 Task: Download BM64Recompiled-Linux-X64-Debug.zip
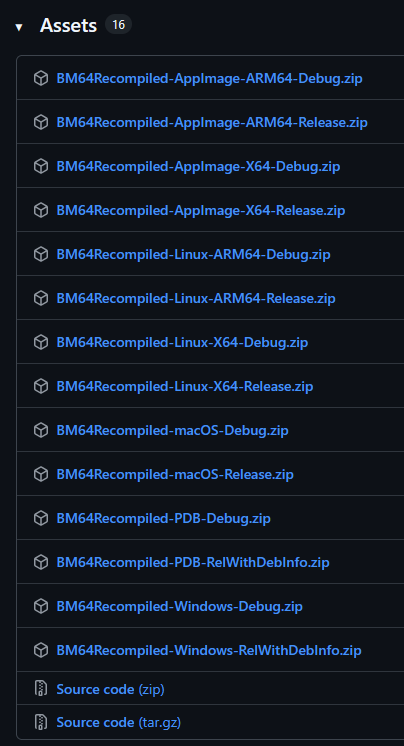click(x=182, y=342)
